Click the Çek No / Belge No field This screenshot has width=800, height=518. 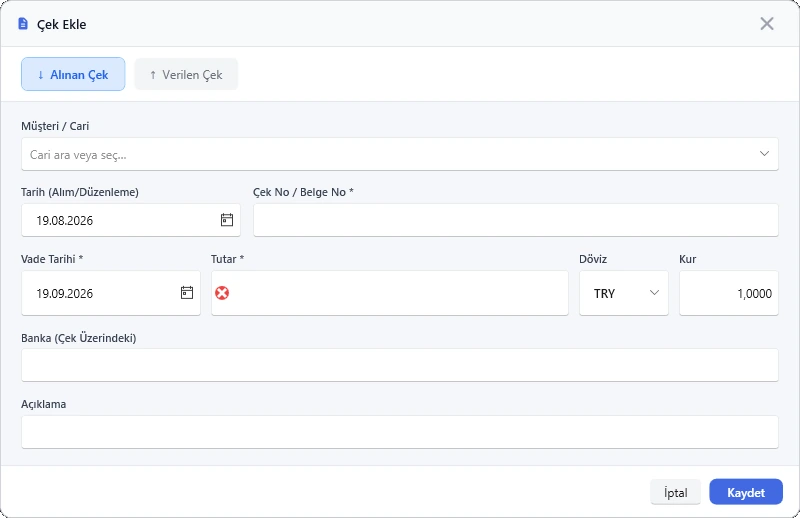(516, 220)
